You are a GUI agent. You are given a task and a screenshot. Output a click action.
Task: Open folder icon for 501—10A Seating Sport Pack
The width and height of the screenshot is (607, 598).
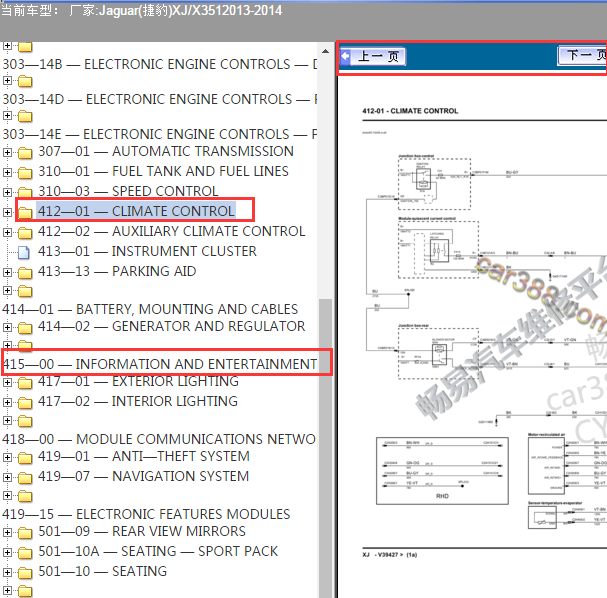coord(25,553)
